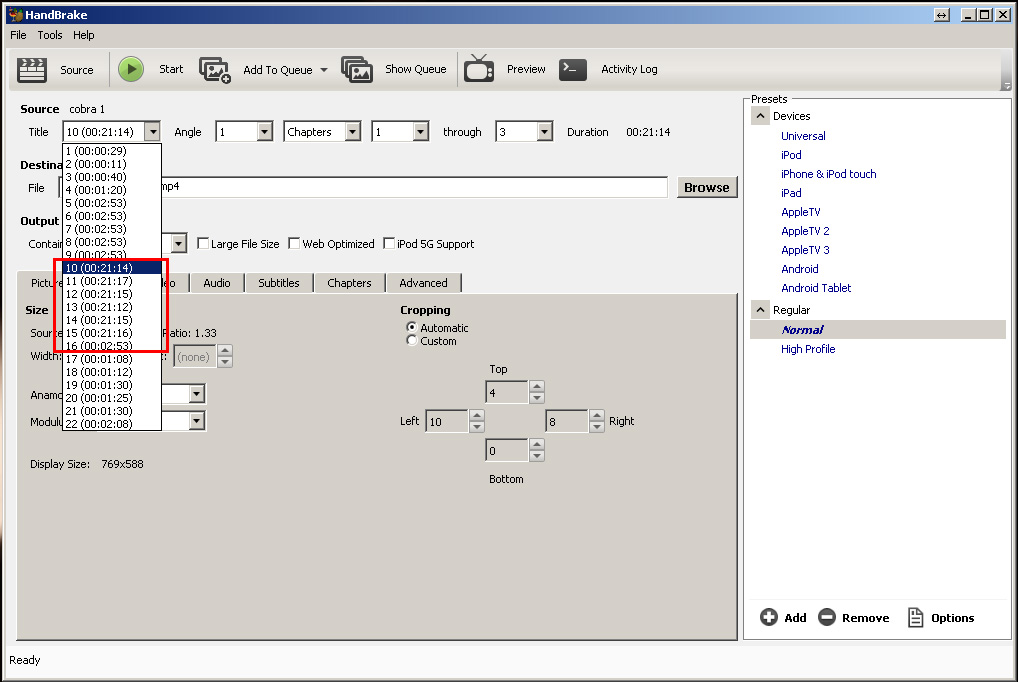Select title 19 (00:01:30) from list
The width and height of the screenshot is (1018, 682).
pos(112,385)
